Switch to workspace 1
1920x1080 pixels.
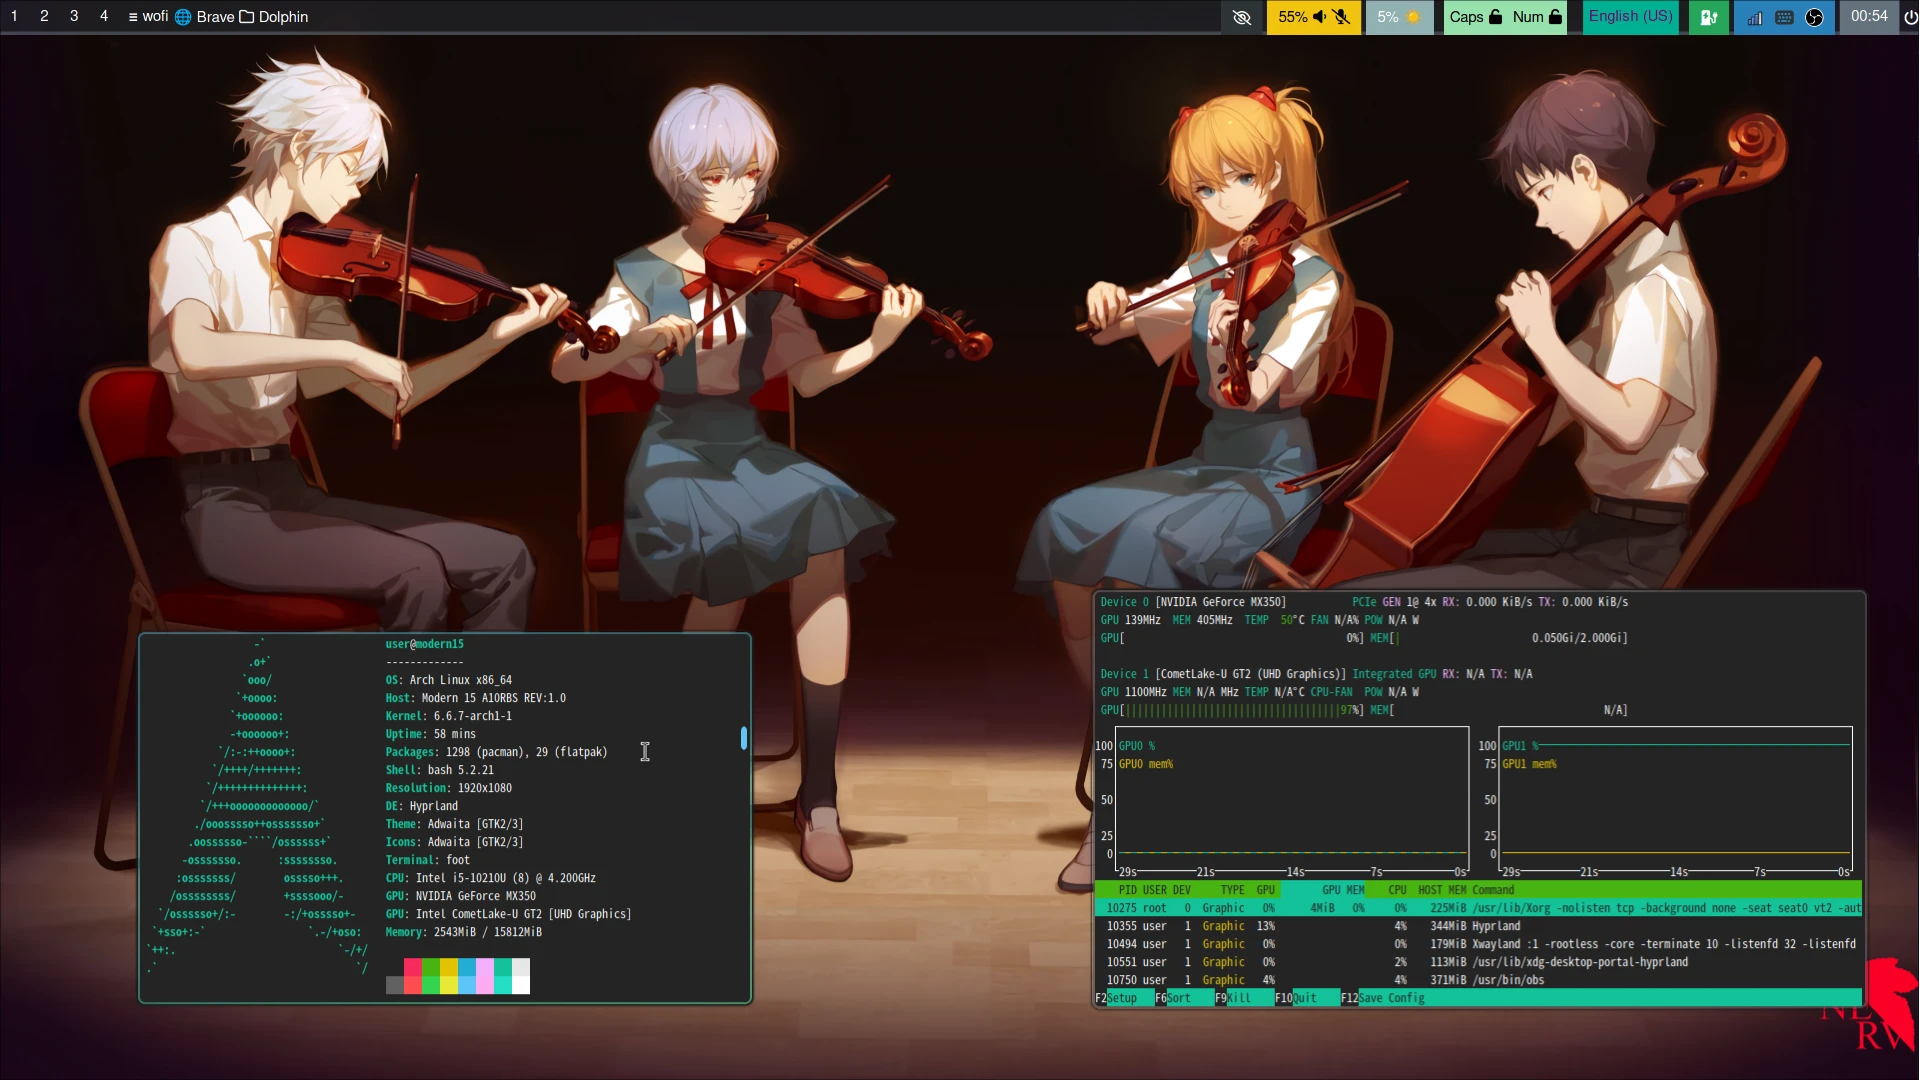(x=14, y=16)
